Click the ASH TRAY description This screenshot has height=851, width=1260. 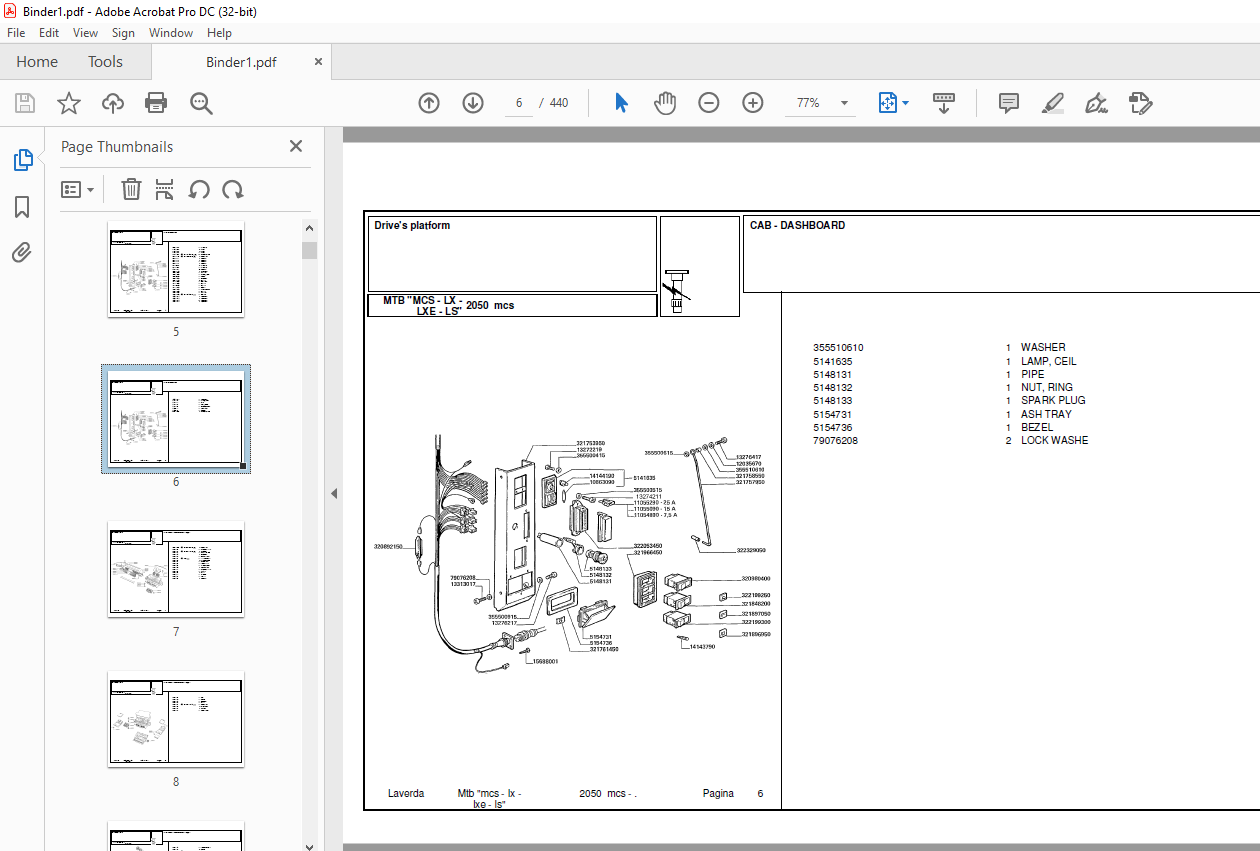pyautogui.click(x=1046, y=414)
